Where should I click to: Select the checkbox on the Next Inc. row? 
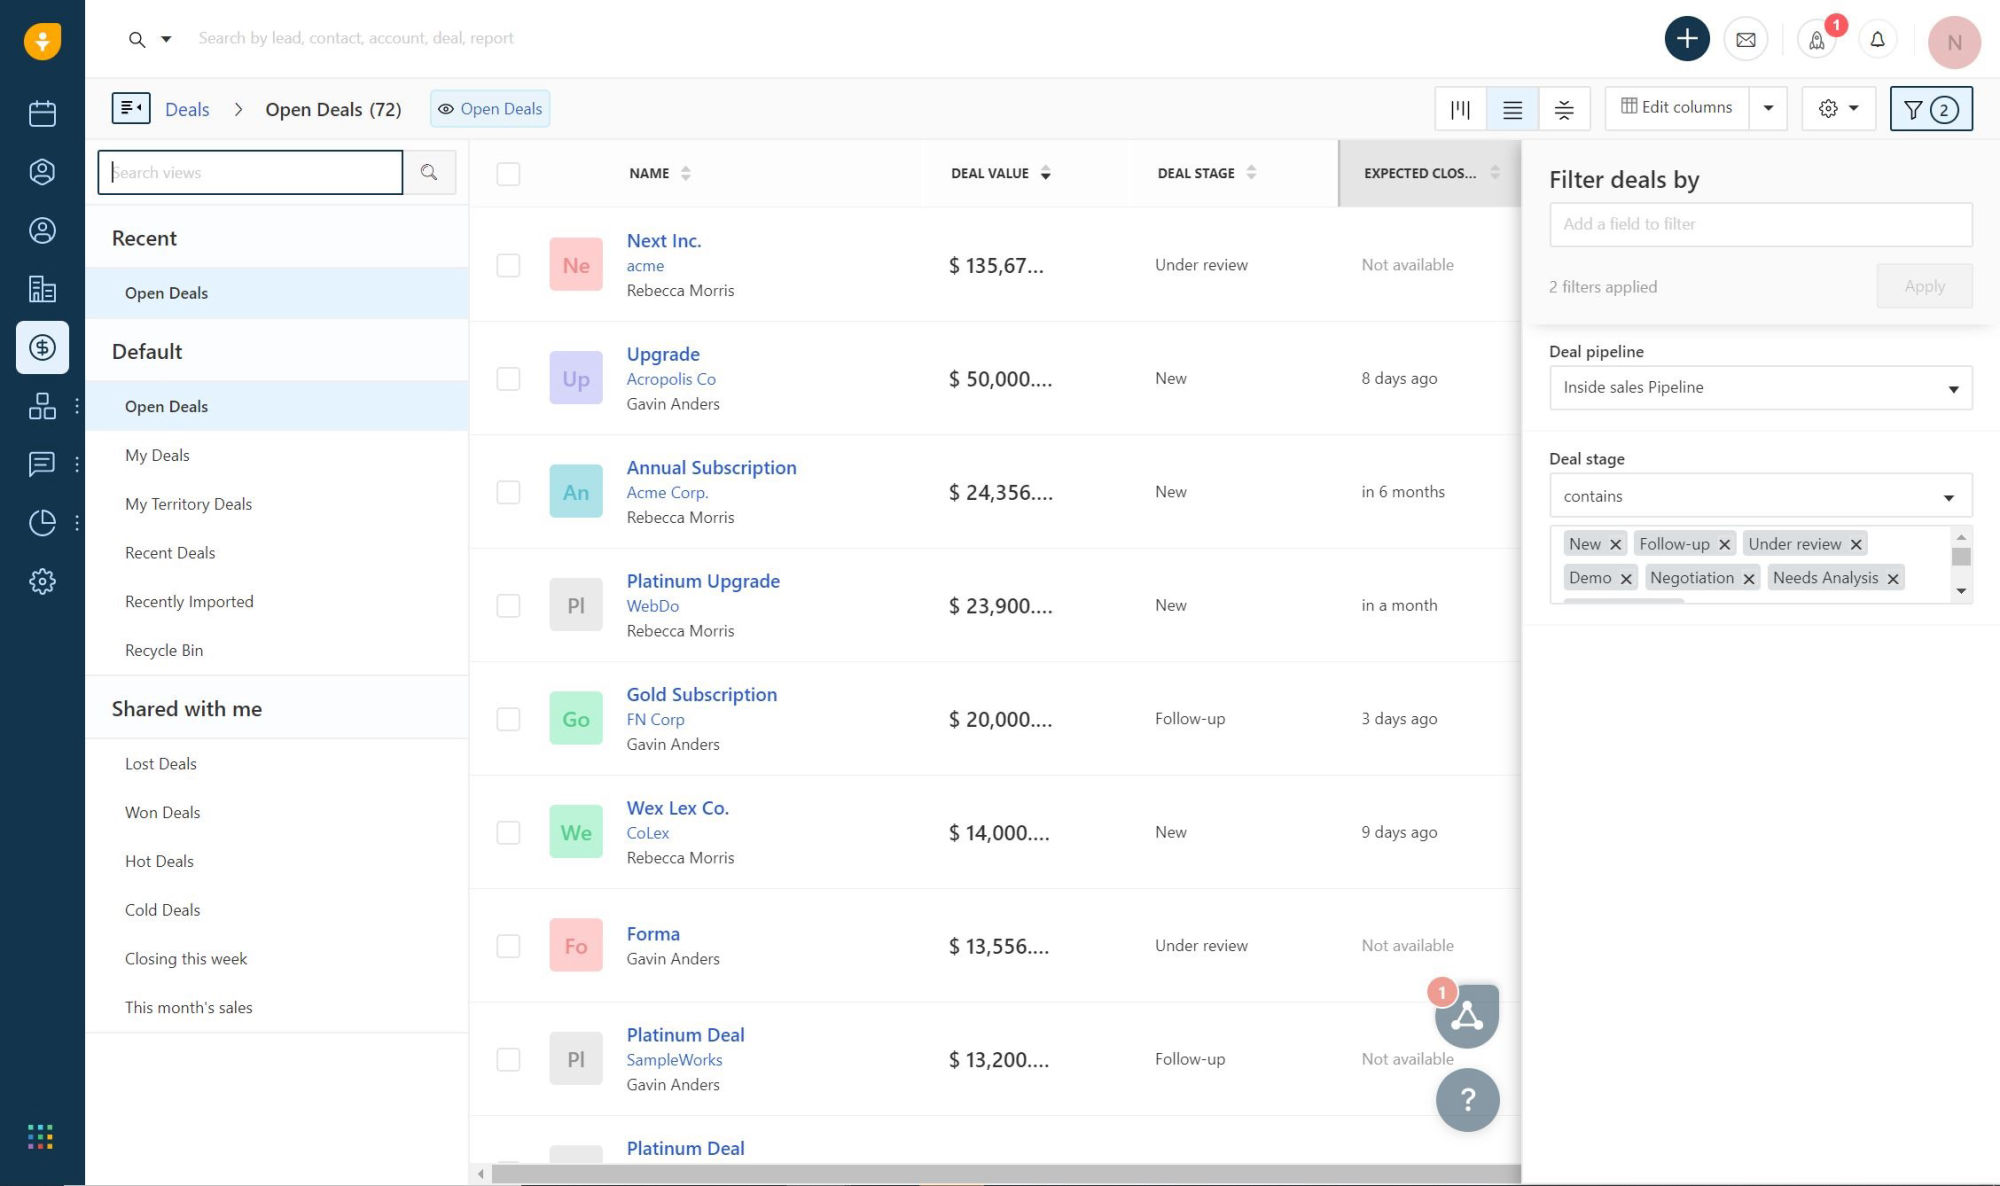coord(508,265)
